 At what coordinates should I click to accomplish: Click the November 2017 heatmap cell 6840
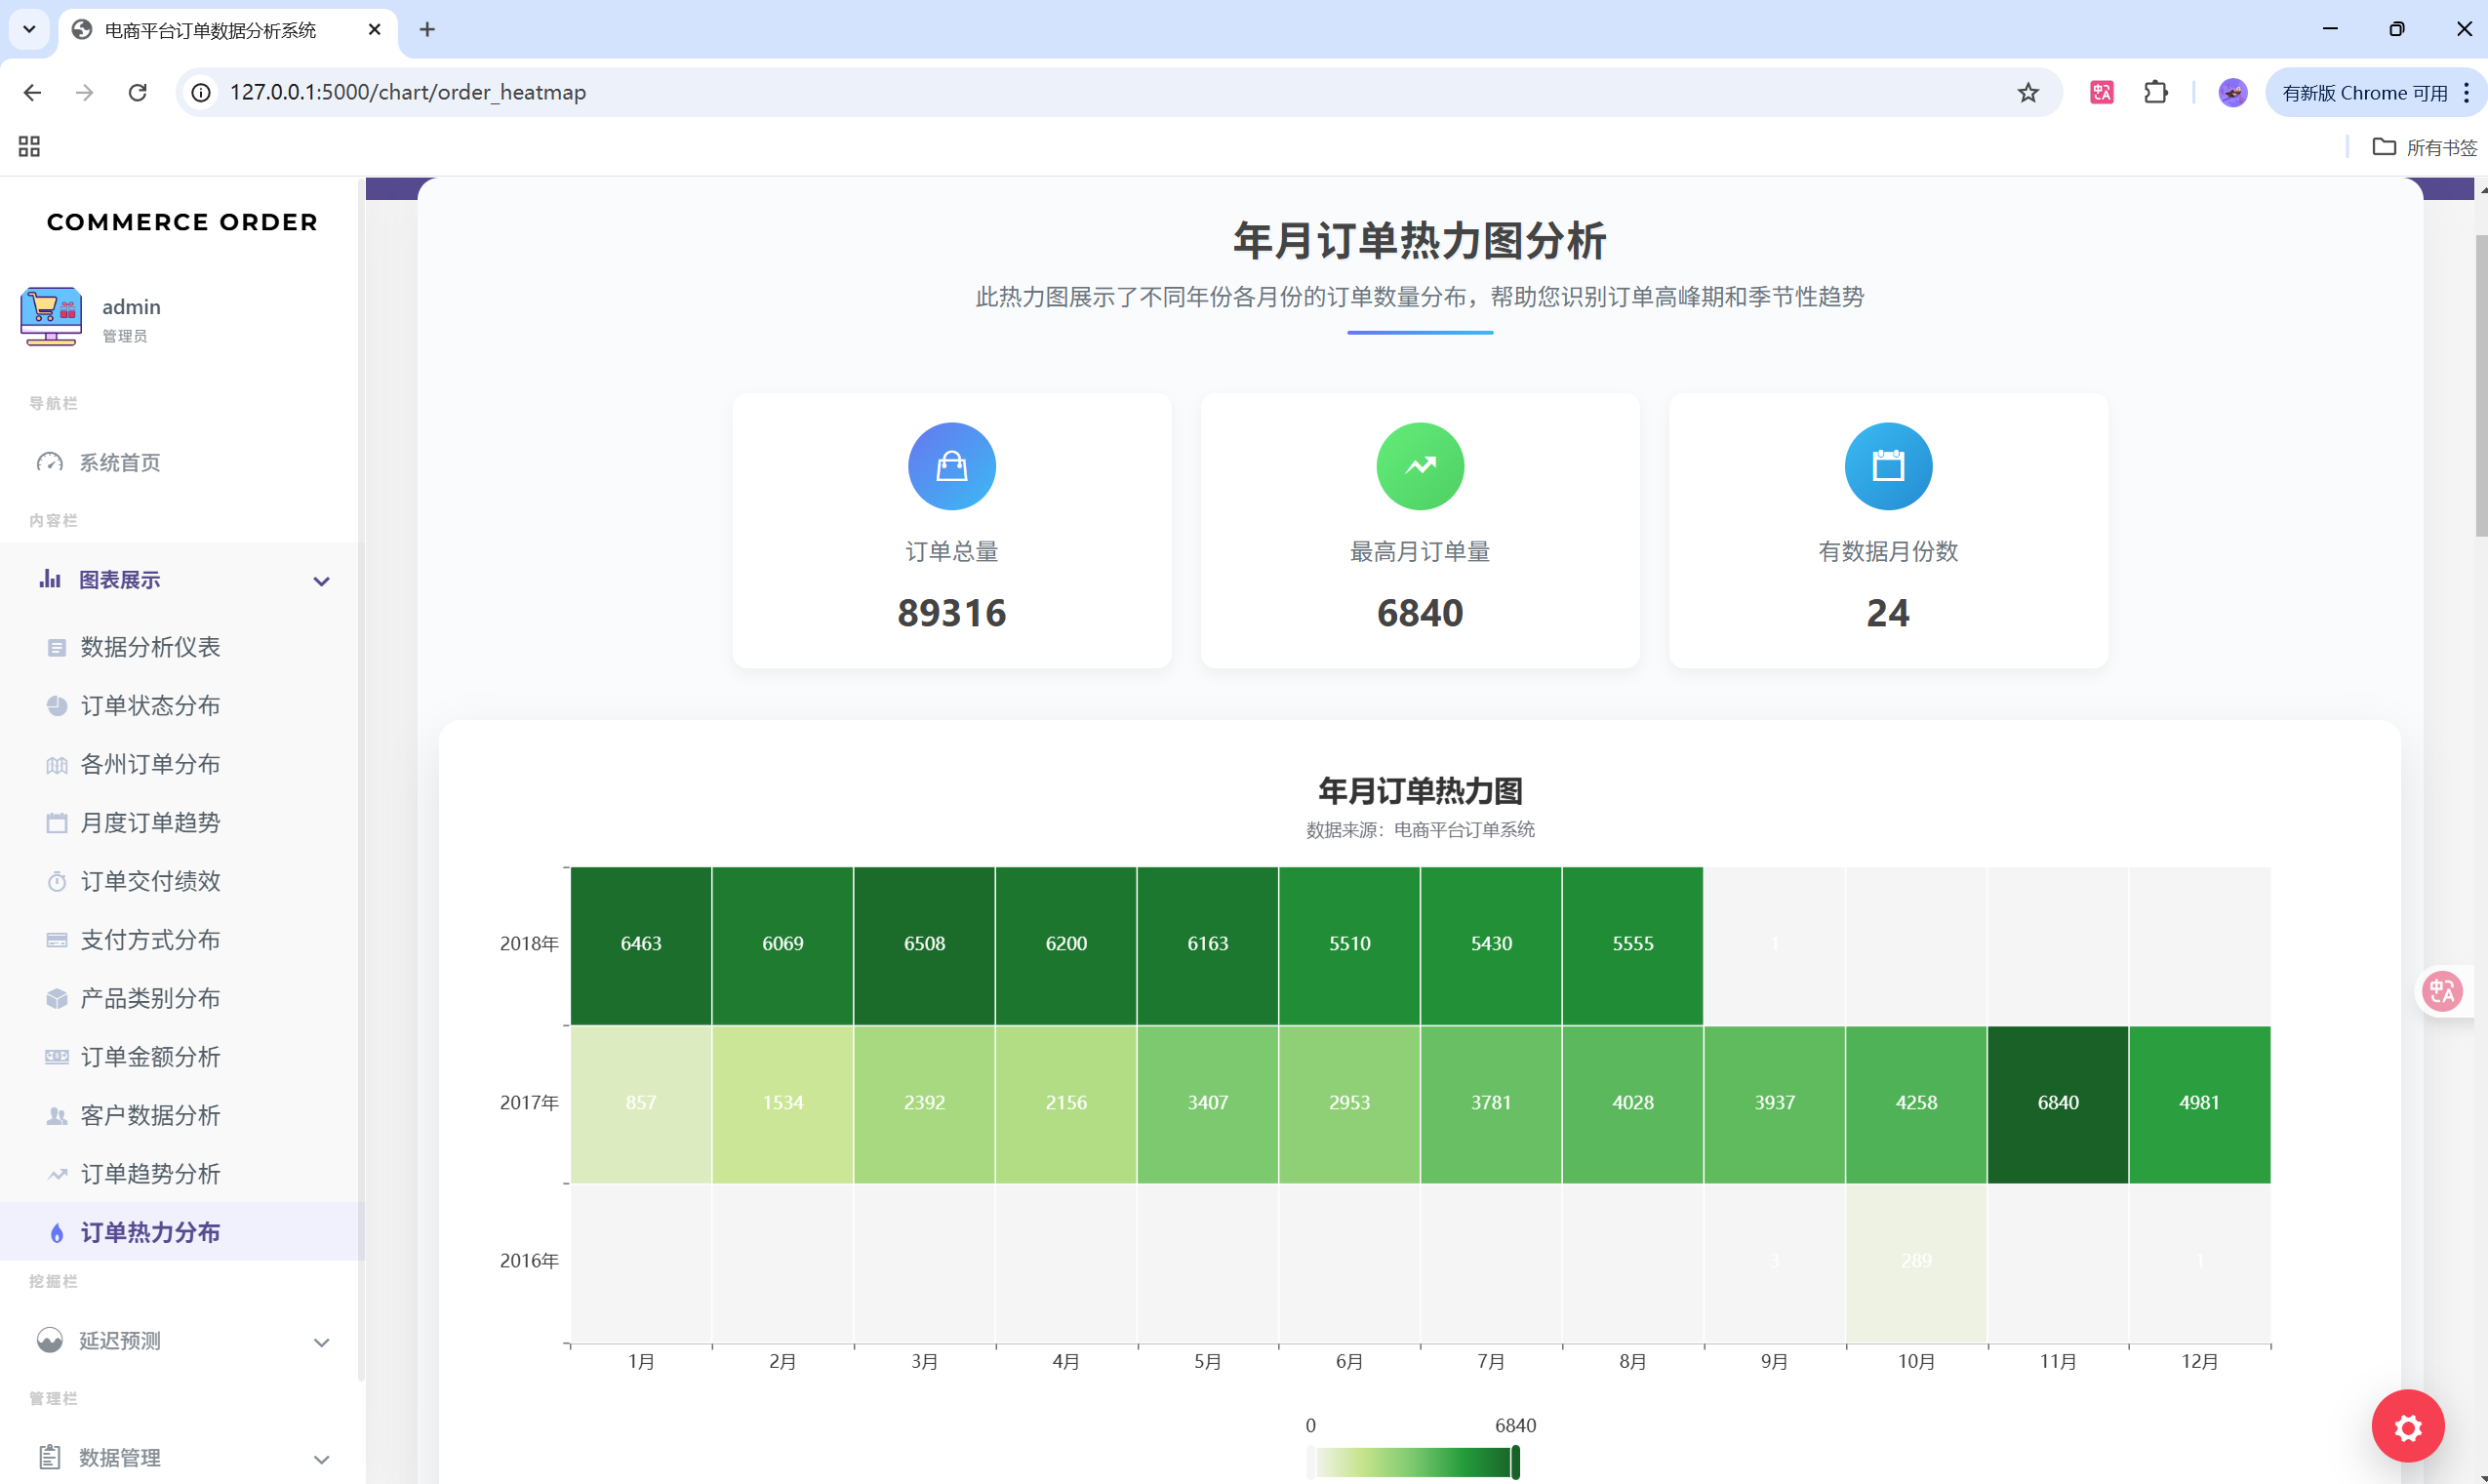click(2057, 1103)
